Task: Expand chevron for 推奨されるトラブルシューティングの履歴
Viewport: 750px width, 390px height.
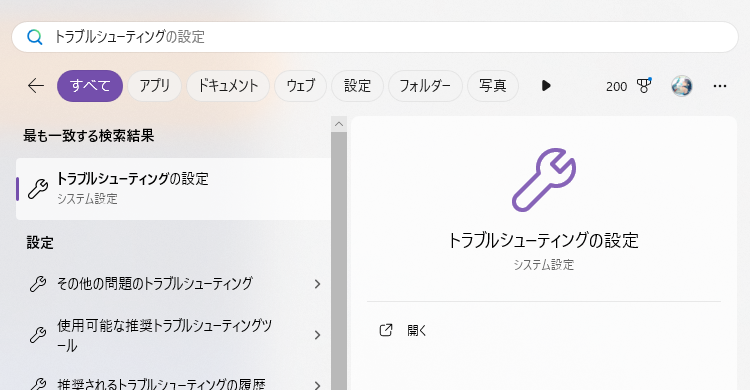Action: pos(317,385)
